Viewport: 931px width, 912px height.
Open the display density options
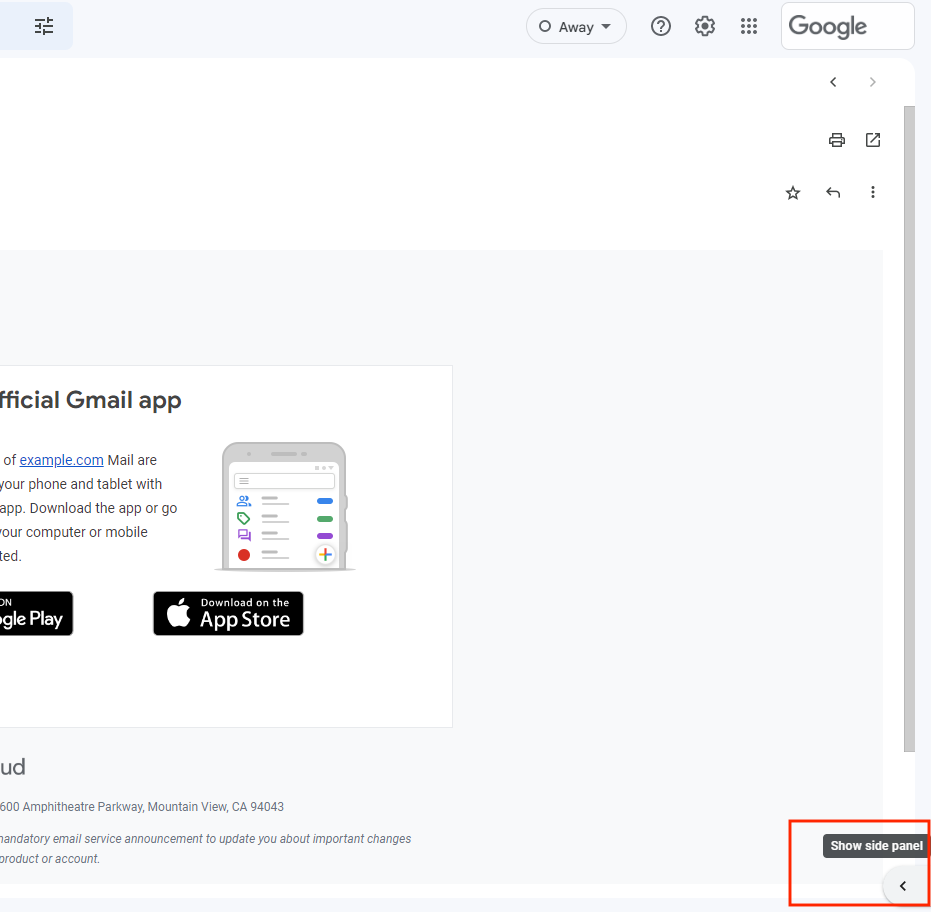point(43,26)
